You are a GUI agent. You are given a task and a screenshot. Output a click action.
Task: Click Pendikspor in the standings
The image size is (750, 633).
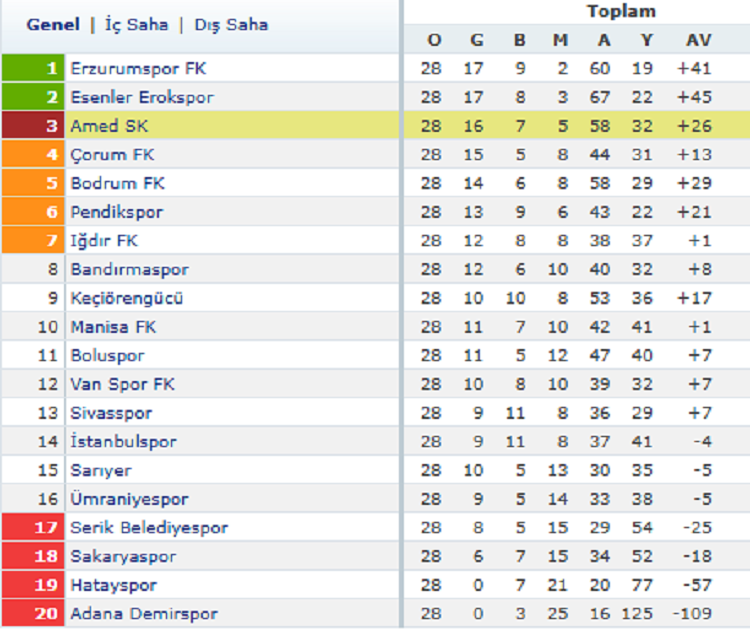point(117,212)
